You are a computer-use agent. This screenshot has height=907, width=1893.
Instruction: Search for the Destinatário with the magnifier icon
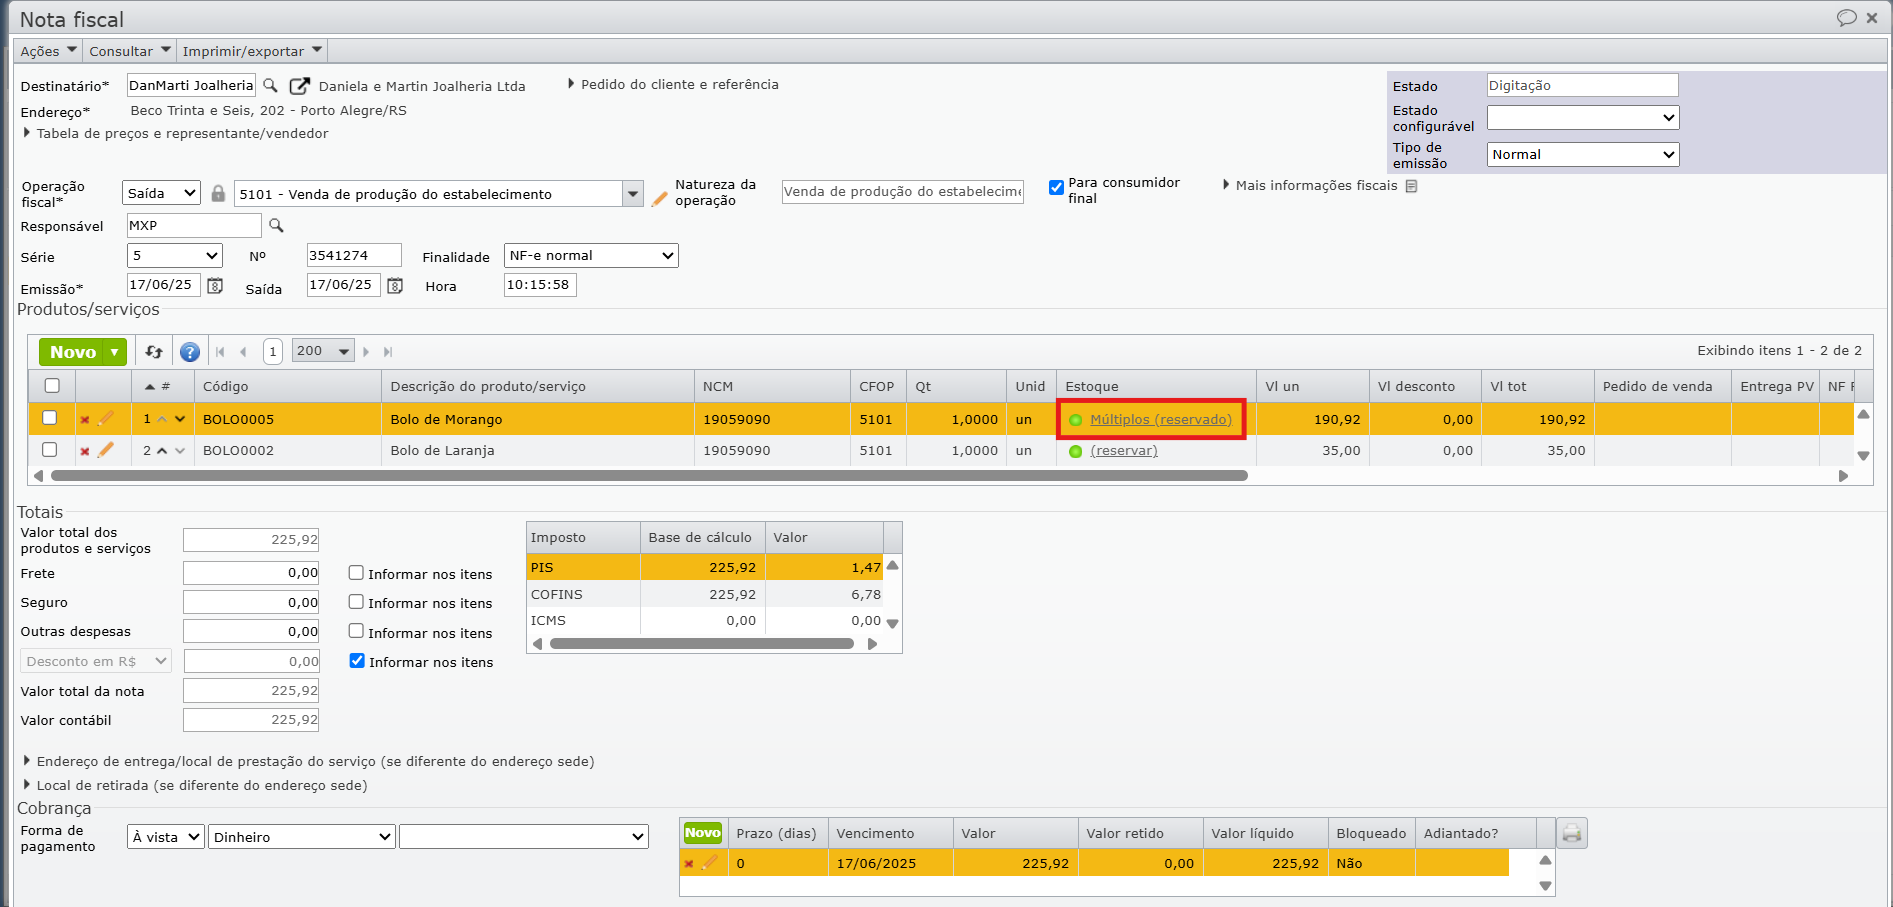click(270, 86)
